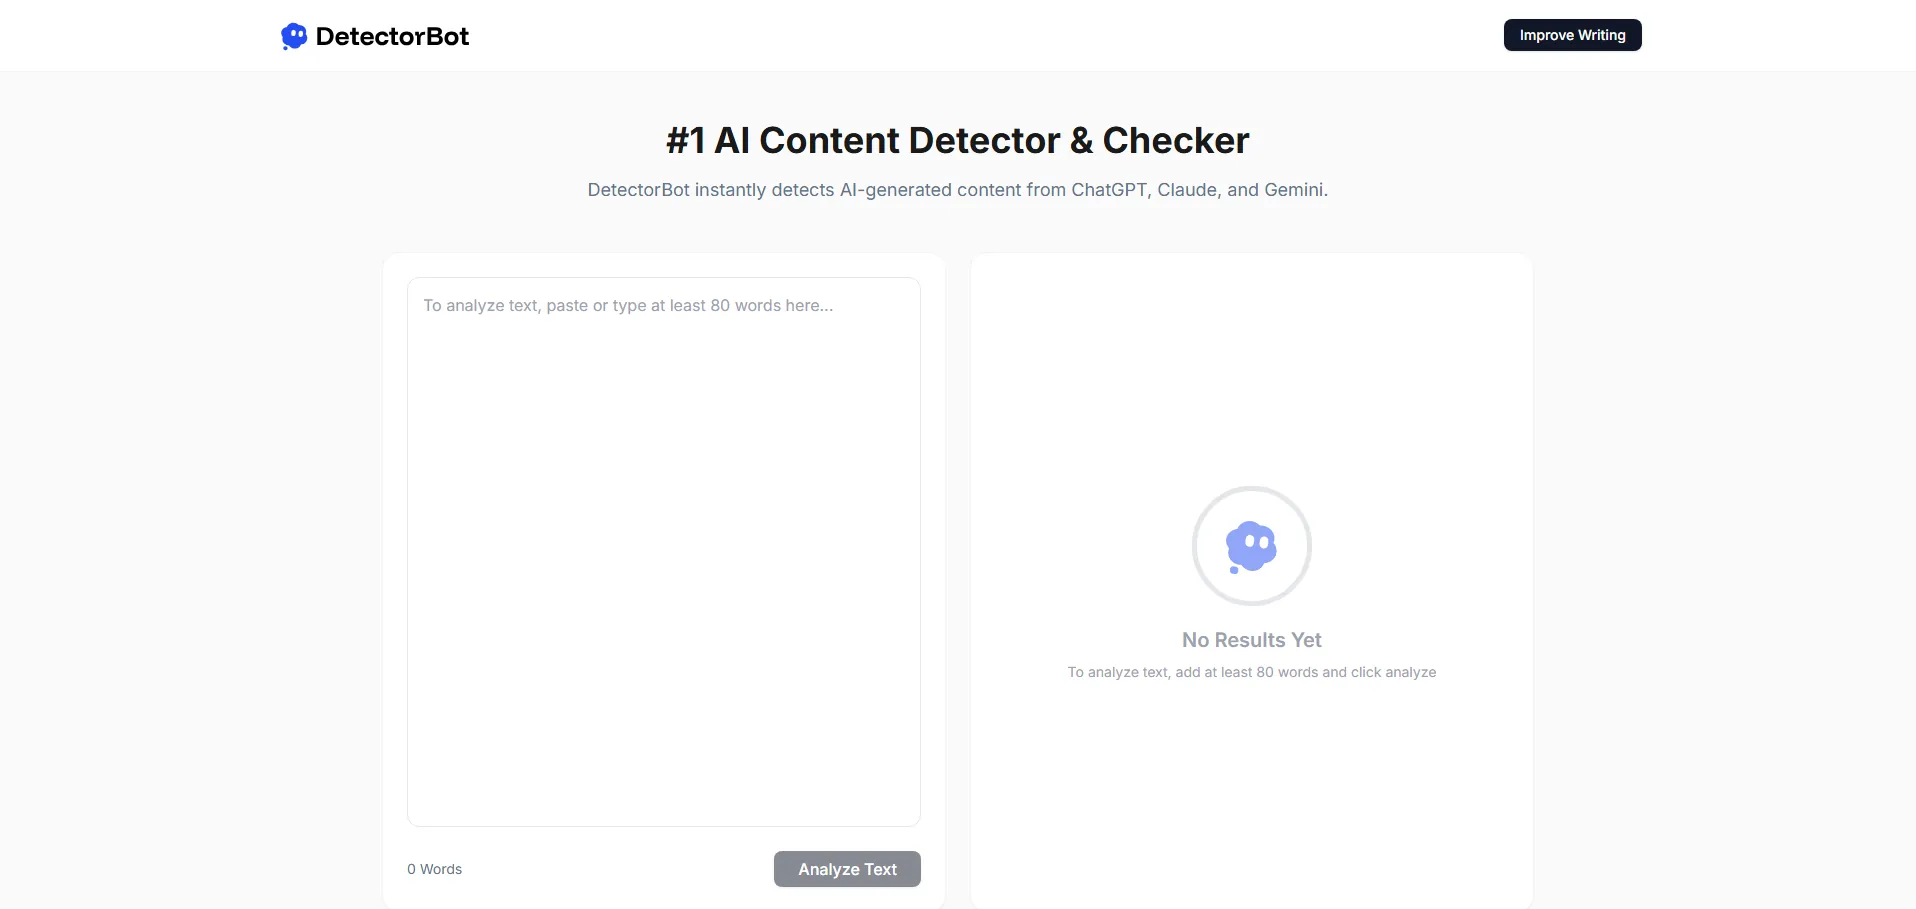
Task: Click the hint text below No Results Yet
Action: (1251, 672)
